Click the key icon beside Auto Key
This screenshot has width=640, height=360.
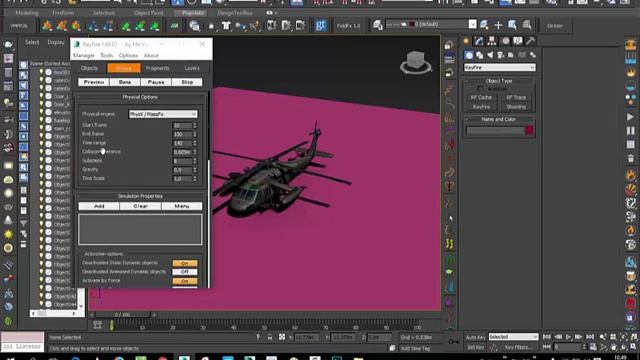pyautogui.click(x=453, y=341)
